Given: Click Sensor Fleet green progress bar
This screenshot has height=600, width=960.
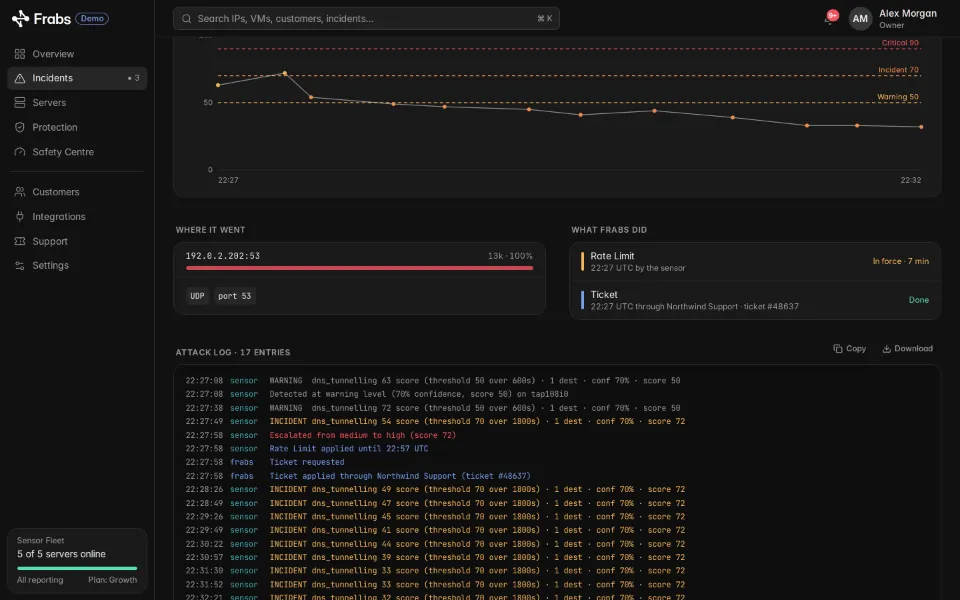Looking at the screenshot, I should 77,568.
